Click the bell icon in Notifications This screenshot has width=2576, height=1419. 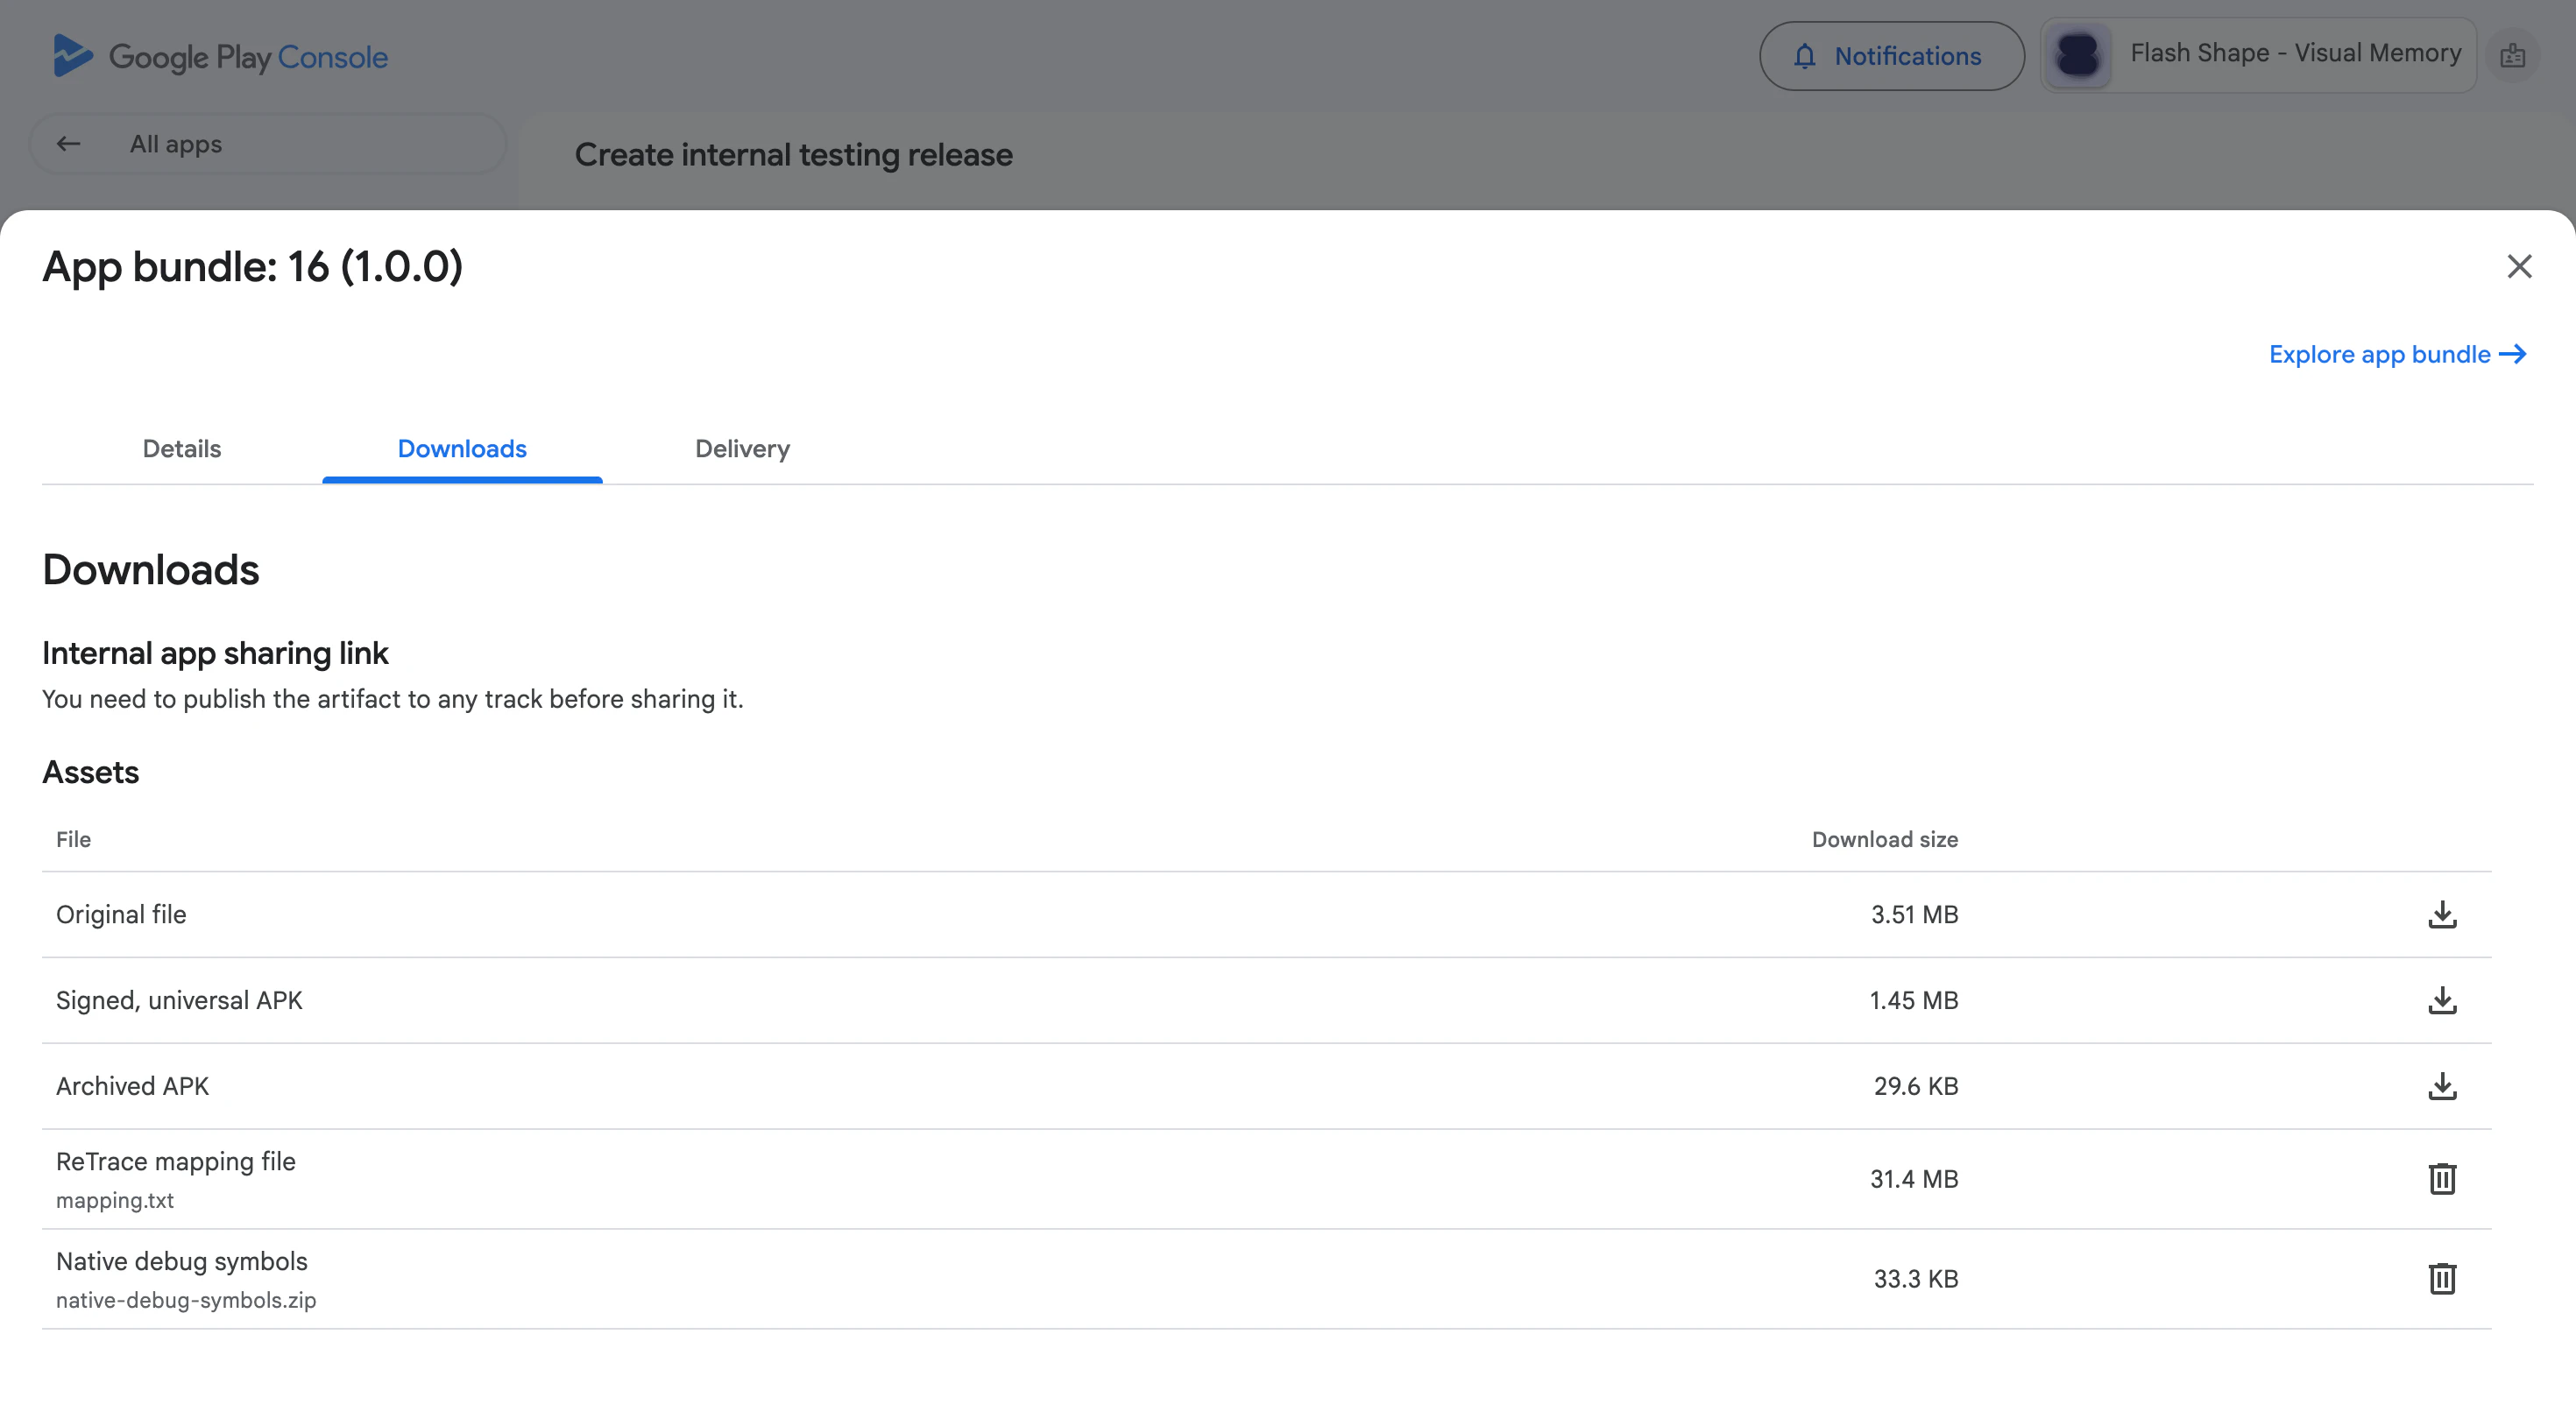(1804, 56)
